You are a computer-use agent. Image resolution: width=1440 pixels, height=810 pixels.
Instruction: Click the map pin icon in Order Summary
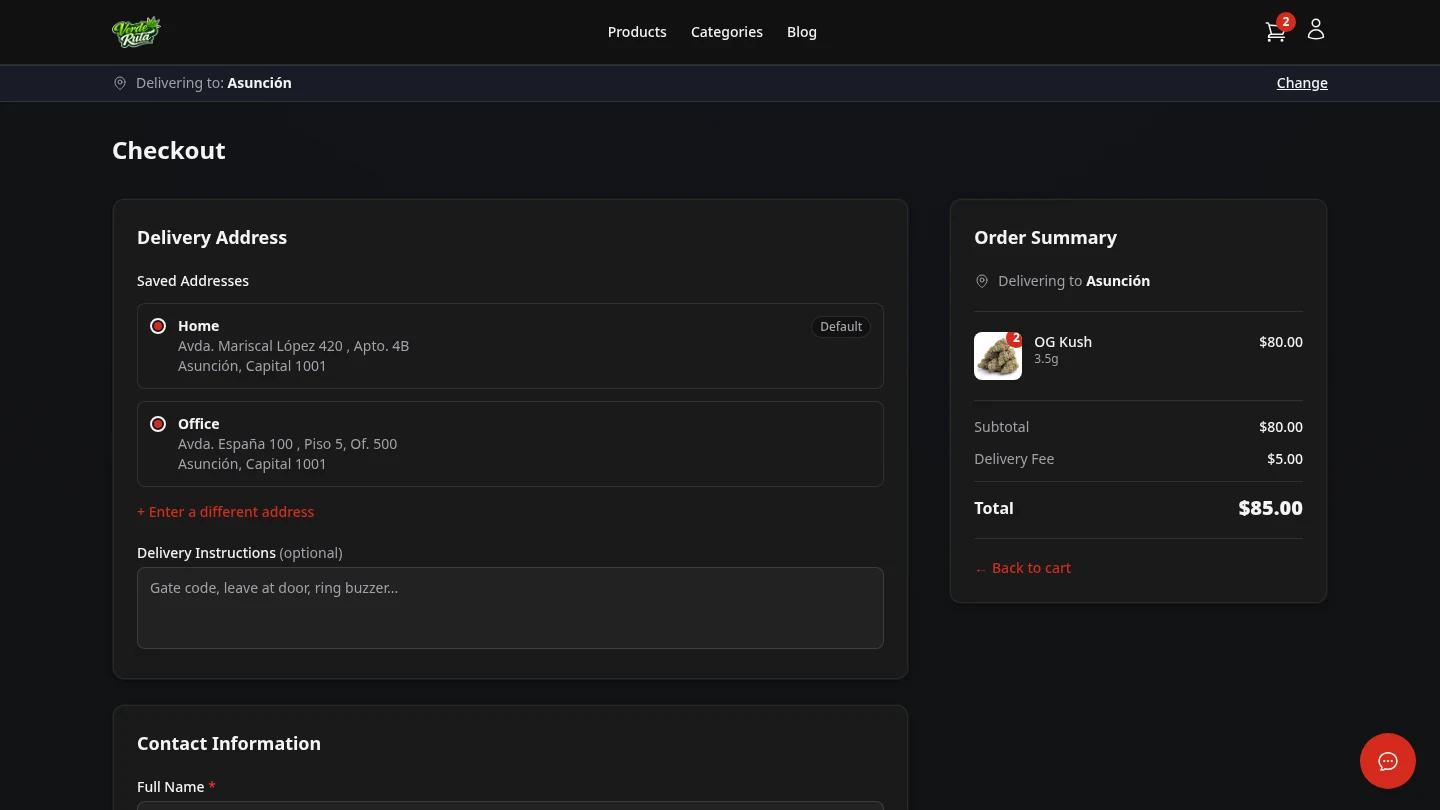point(982,281)
